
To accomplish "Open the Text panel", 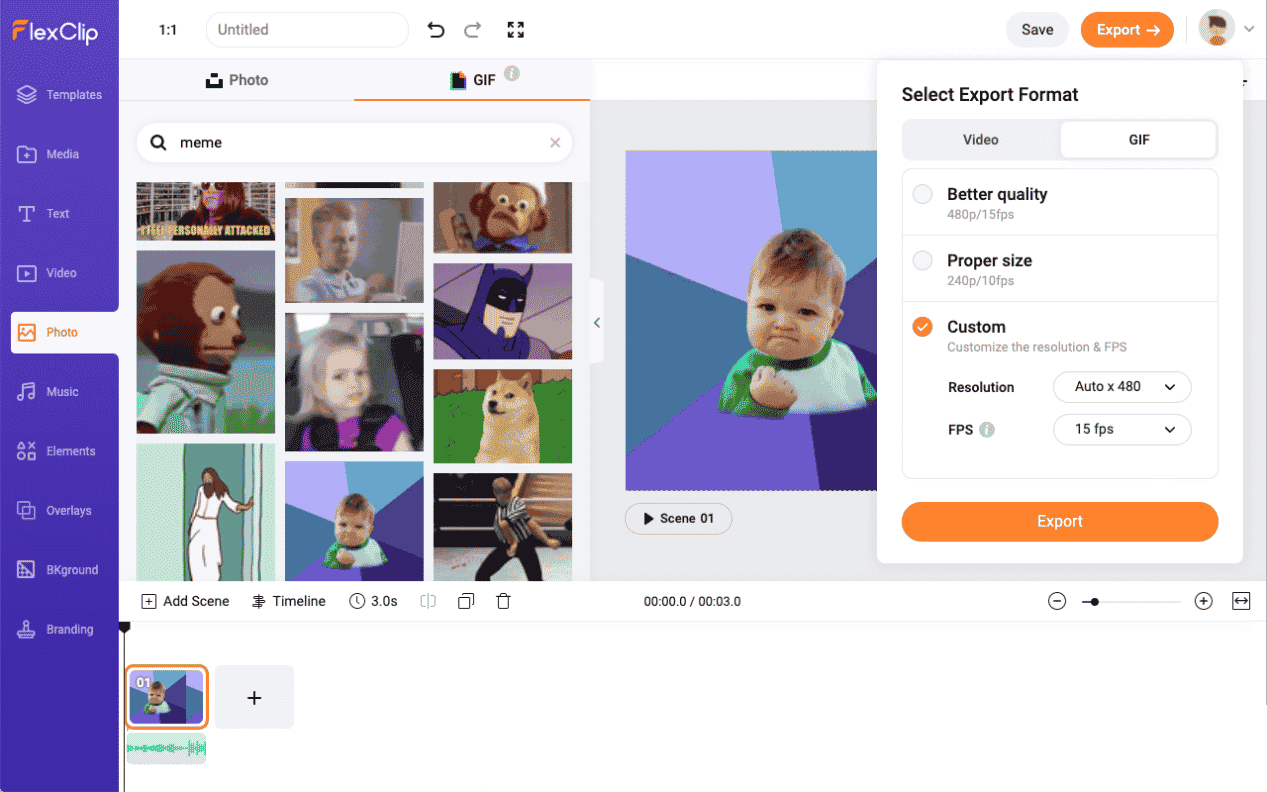I will tap(59, 213).
